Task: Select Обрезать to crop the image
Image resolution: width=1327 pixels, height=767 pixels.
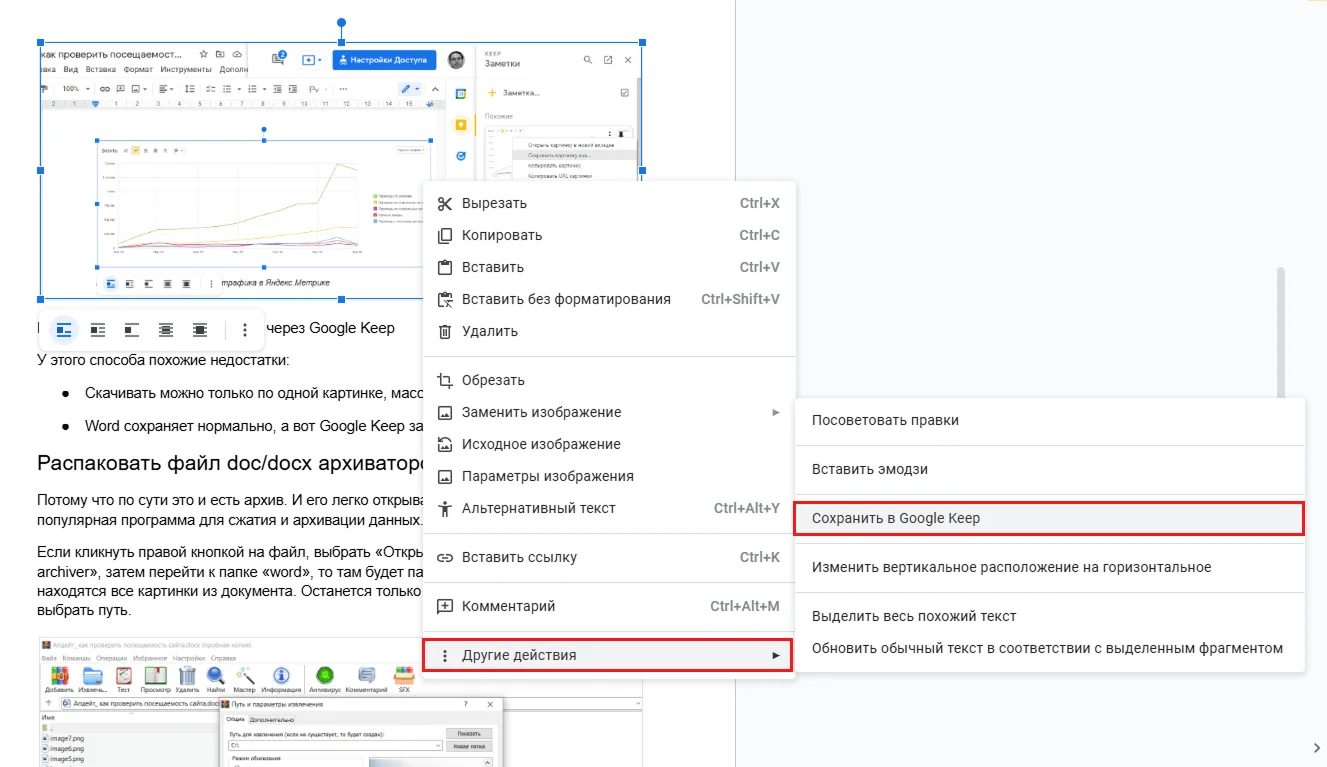Action: click(x=609, y=380)
